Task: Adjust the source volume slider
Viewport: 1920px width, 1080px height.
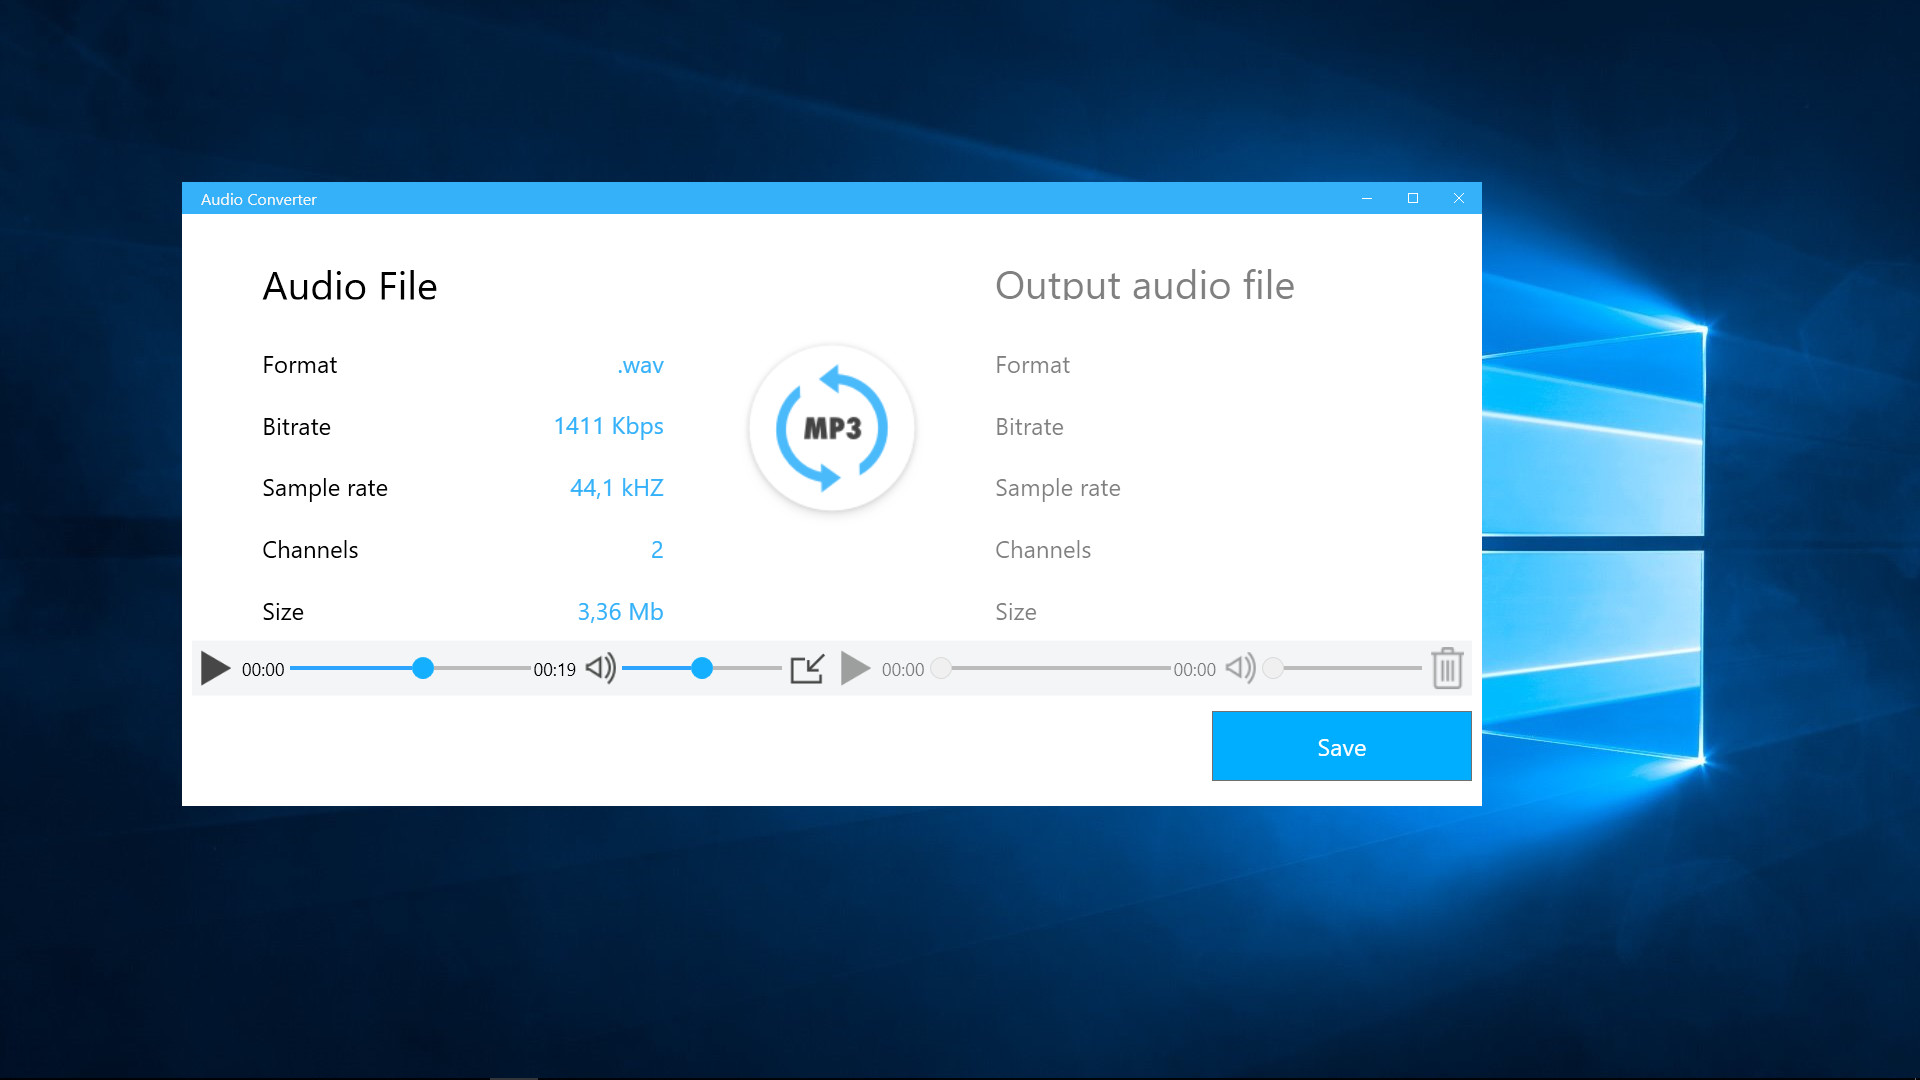Action: click(x=703, y=668)
